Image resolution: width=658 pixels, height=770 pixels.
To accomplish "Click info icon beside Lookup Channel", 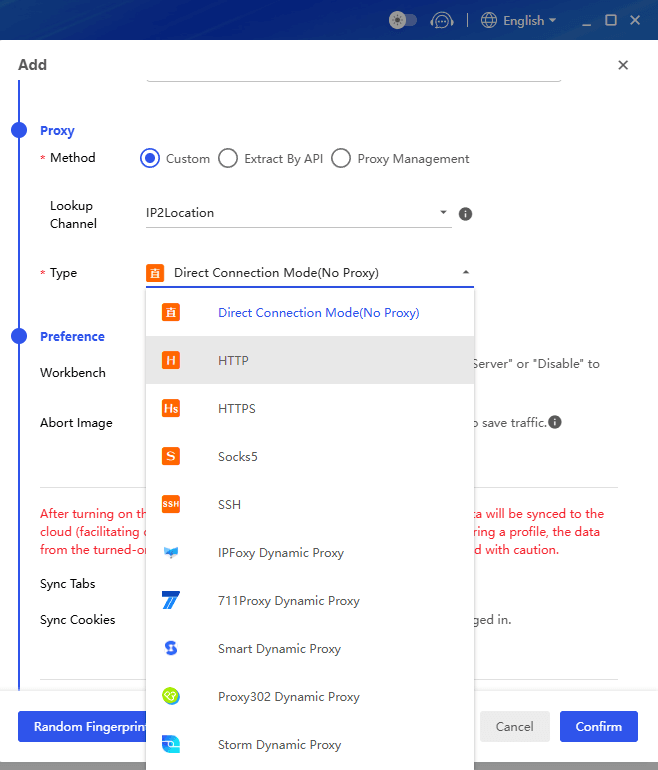I will pos(465,214).
